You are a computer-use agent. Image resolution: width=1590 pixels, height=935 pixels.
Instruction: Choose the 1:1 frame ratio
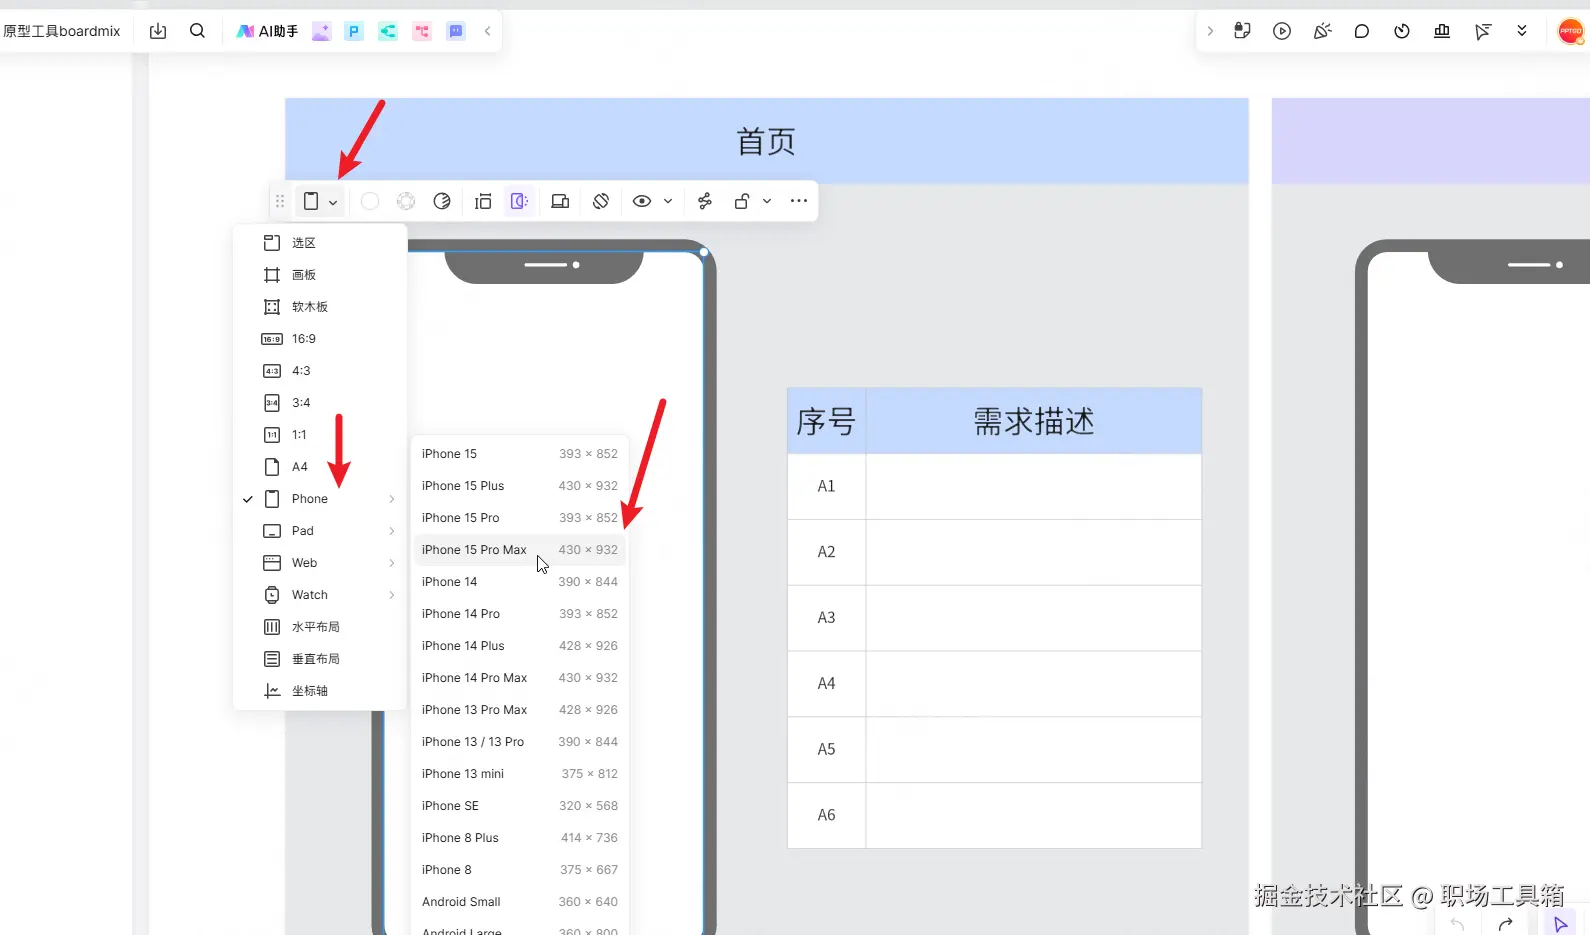tap(320, 435)
